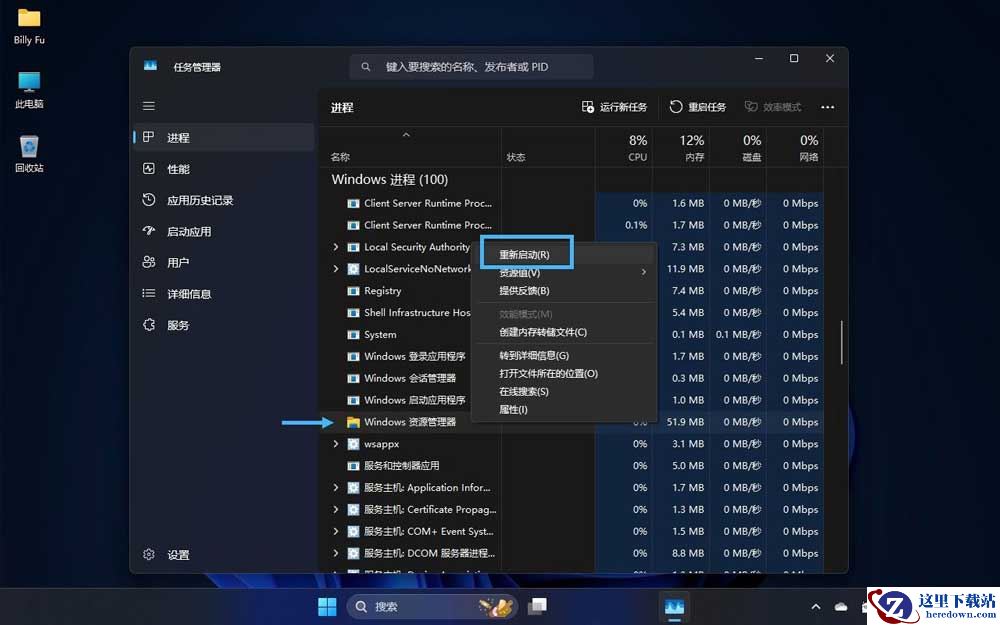Show hidden system tray icons chevron

pyautogui.click(x=816, y=607)
